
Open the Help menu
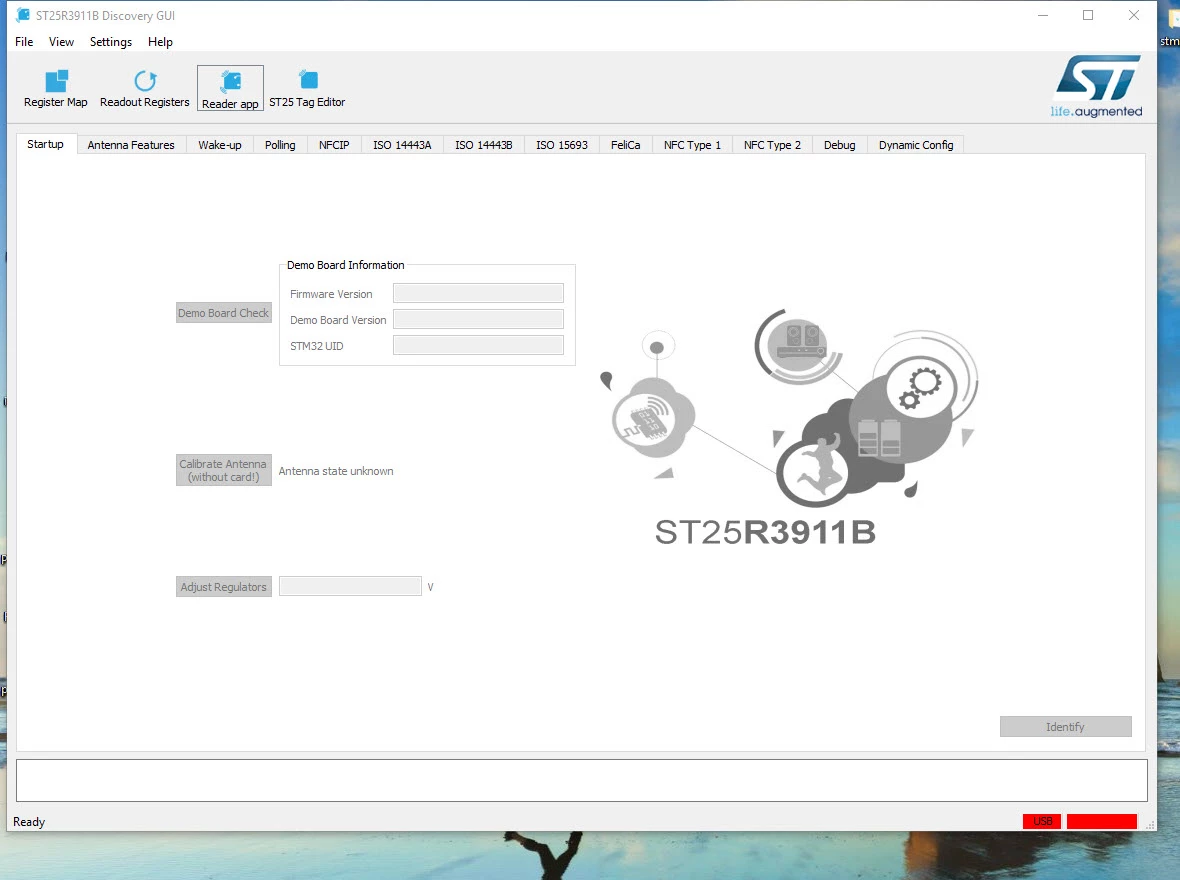[x=160, y=42]
